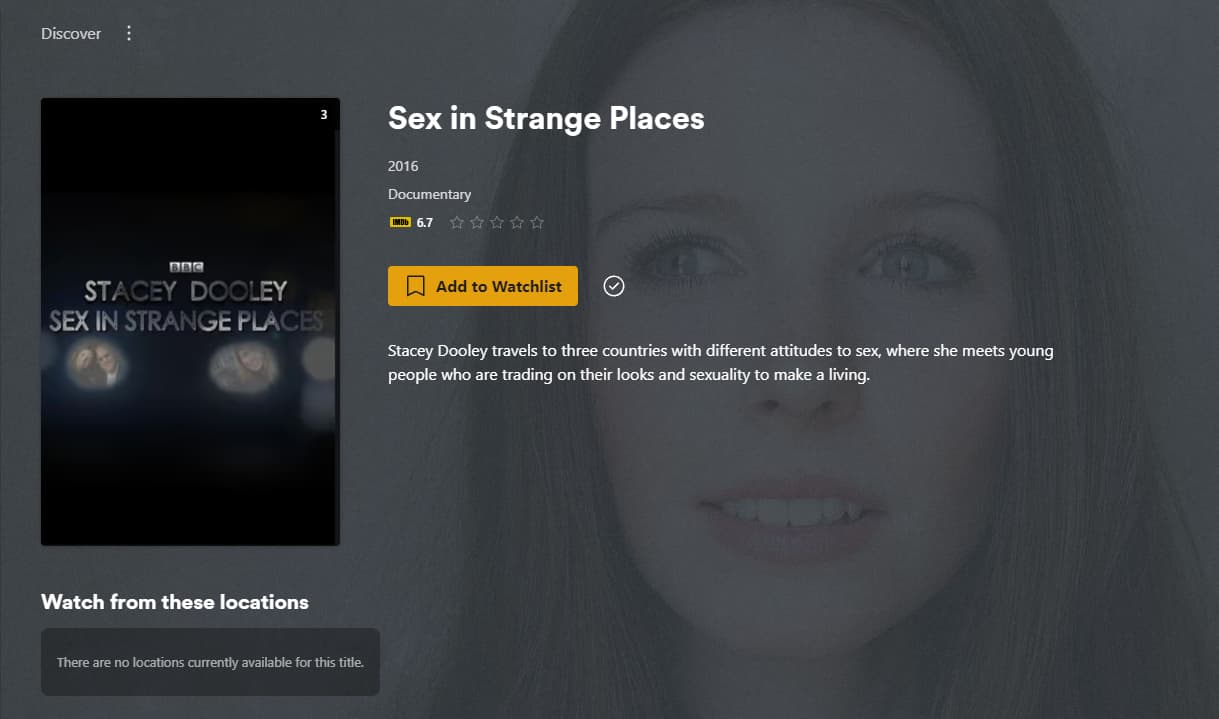This screenshot has width=1219, height=719.
Task: Mark title as watched with circle checkmark
Action: click(614, 287)
